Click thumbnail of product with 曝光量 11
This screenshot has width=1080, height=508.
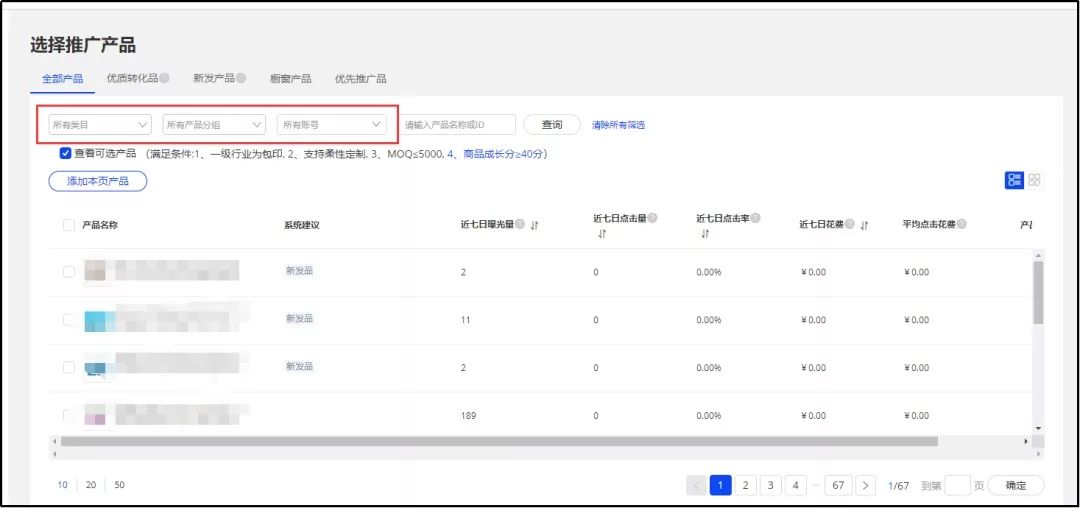pos(95,321)
